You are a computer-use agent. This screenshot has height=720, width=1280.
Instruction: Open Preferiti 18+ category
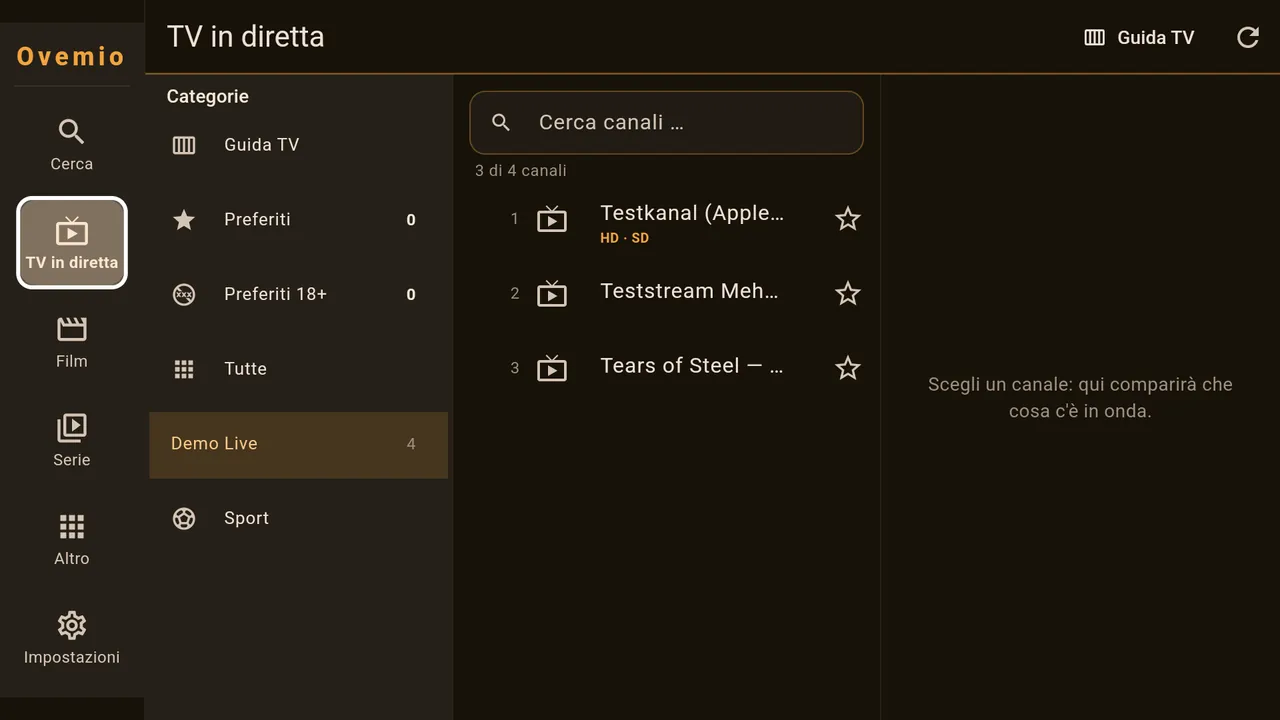[x=298, y=294]
